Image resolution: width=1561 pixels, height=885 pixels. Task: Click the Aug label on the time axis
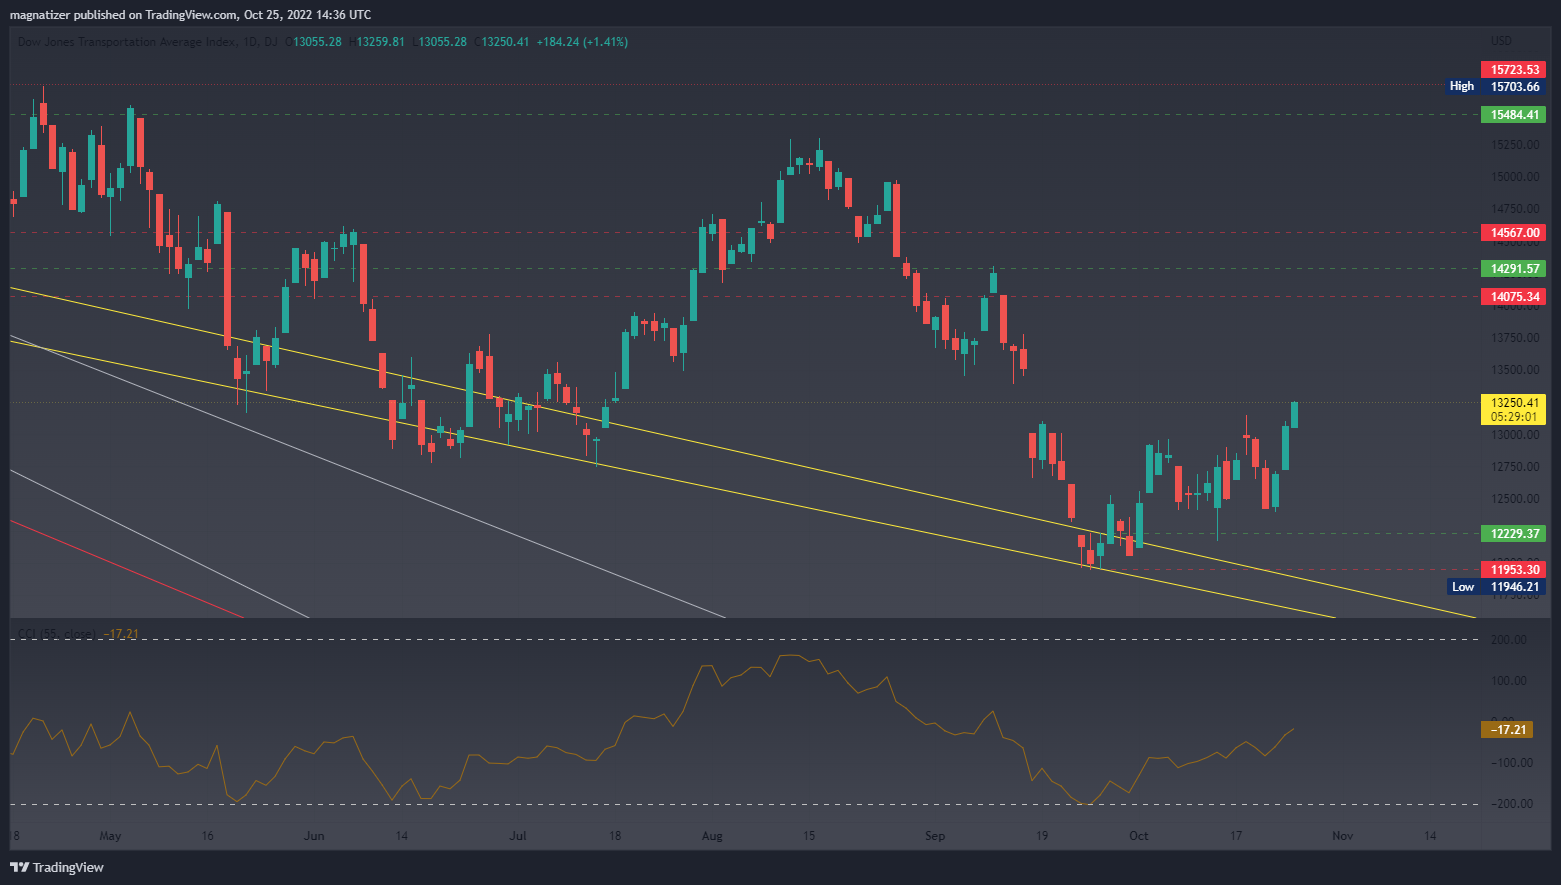point(711,836)
